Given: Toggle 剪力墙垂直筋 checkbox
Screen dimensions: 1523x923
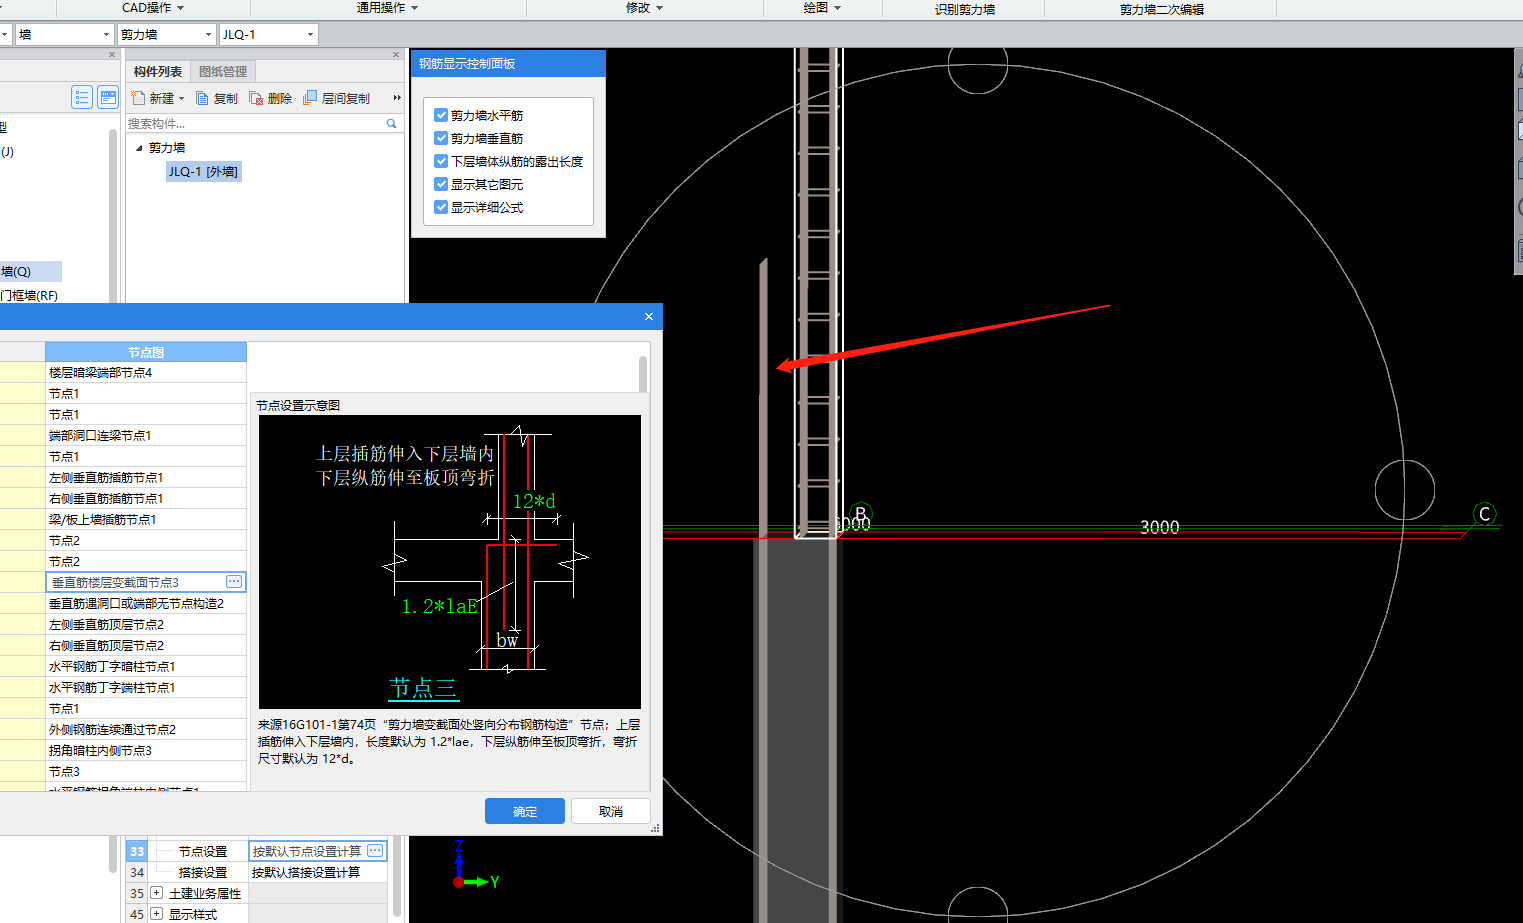Looking at the screenshot, I should [x=441, y=138].
